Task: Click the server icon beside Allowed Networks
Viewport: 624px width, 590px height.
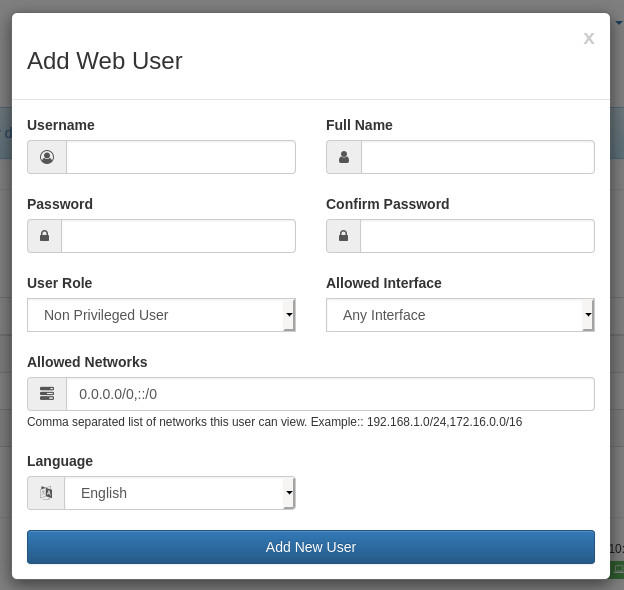Action: pos(47,394)
